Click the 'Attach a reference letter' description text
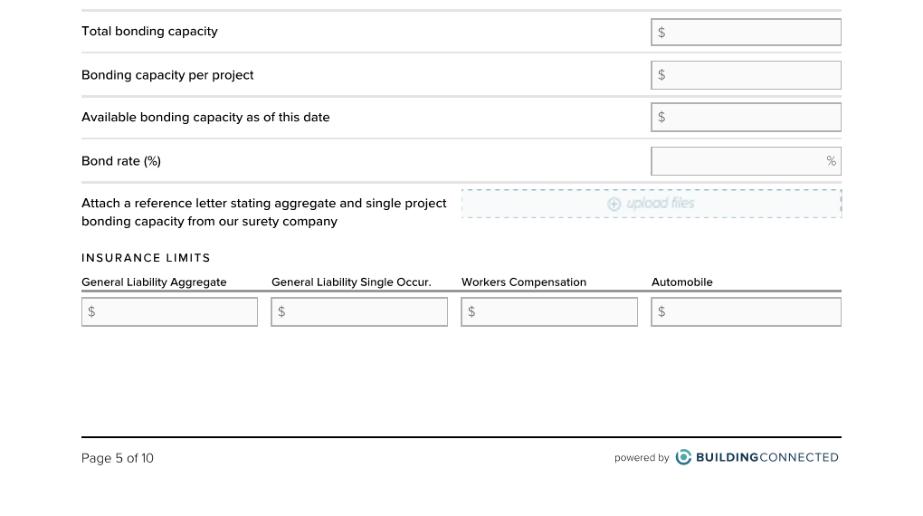This screenshot has width=923, height=516. [x=264, y=212]
